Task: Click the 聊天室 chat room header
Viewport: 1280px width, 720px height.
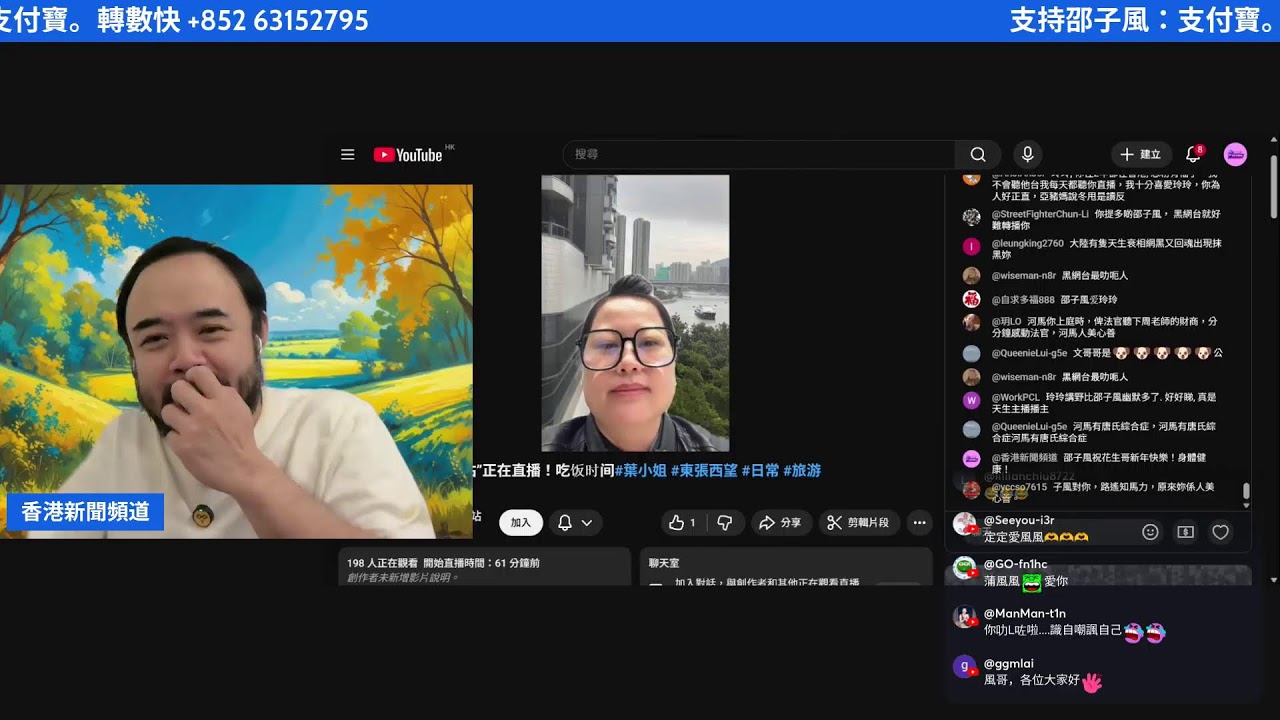Action: click(x=664, y=563)
